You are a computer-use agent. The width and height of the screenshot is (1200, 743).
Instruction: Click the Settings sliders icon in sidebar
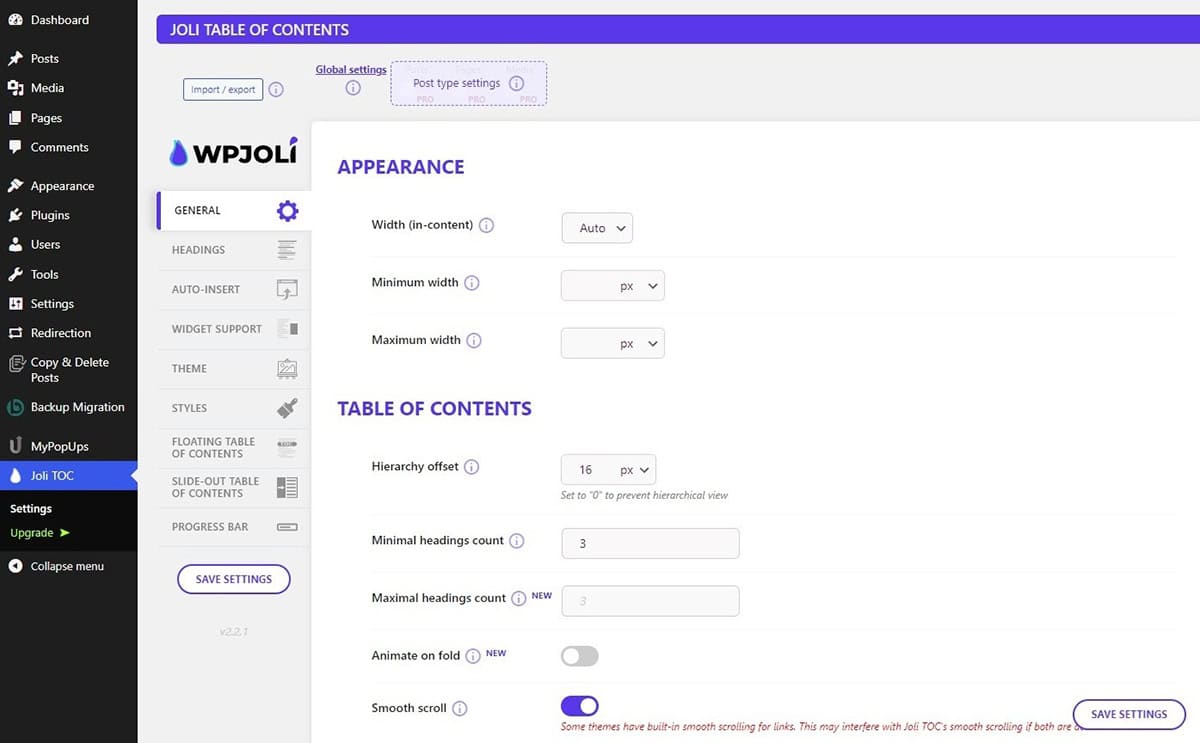pyautogui.click(x=15, y=304)
